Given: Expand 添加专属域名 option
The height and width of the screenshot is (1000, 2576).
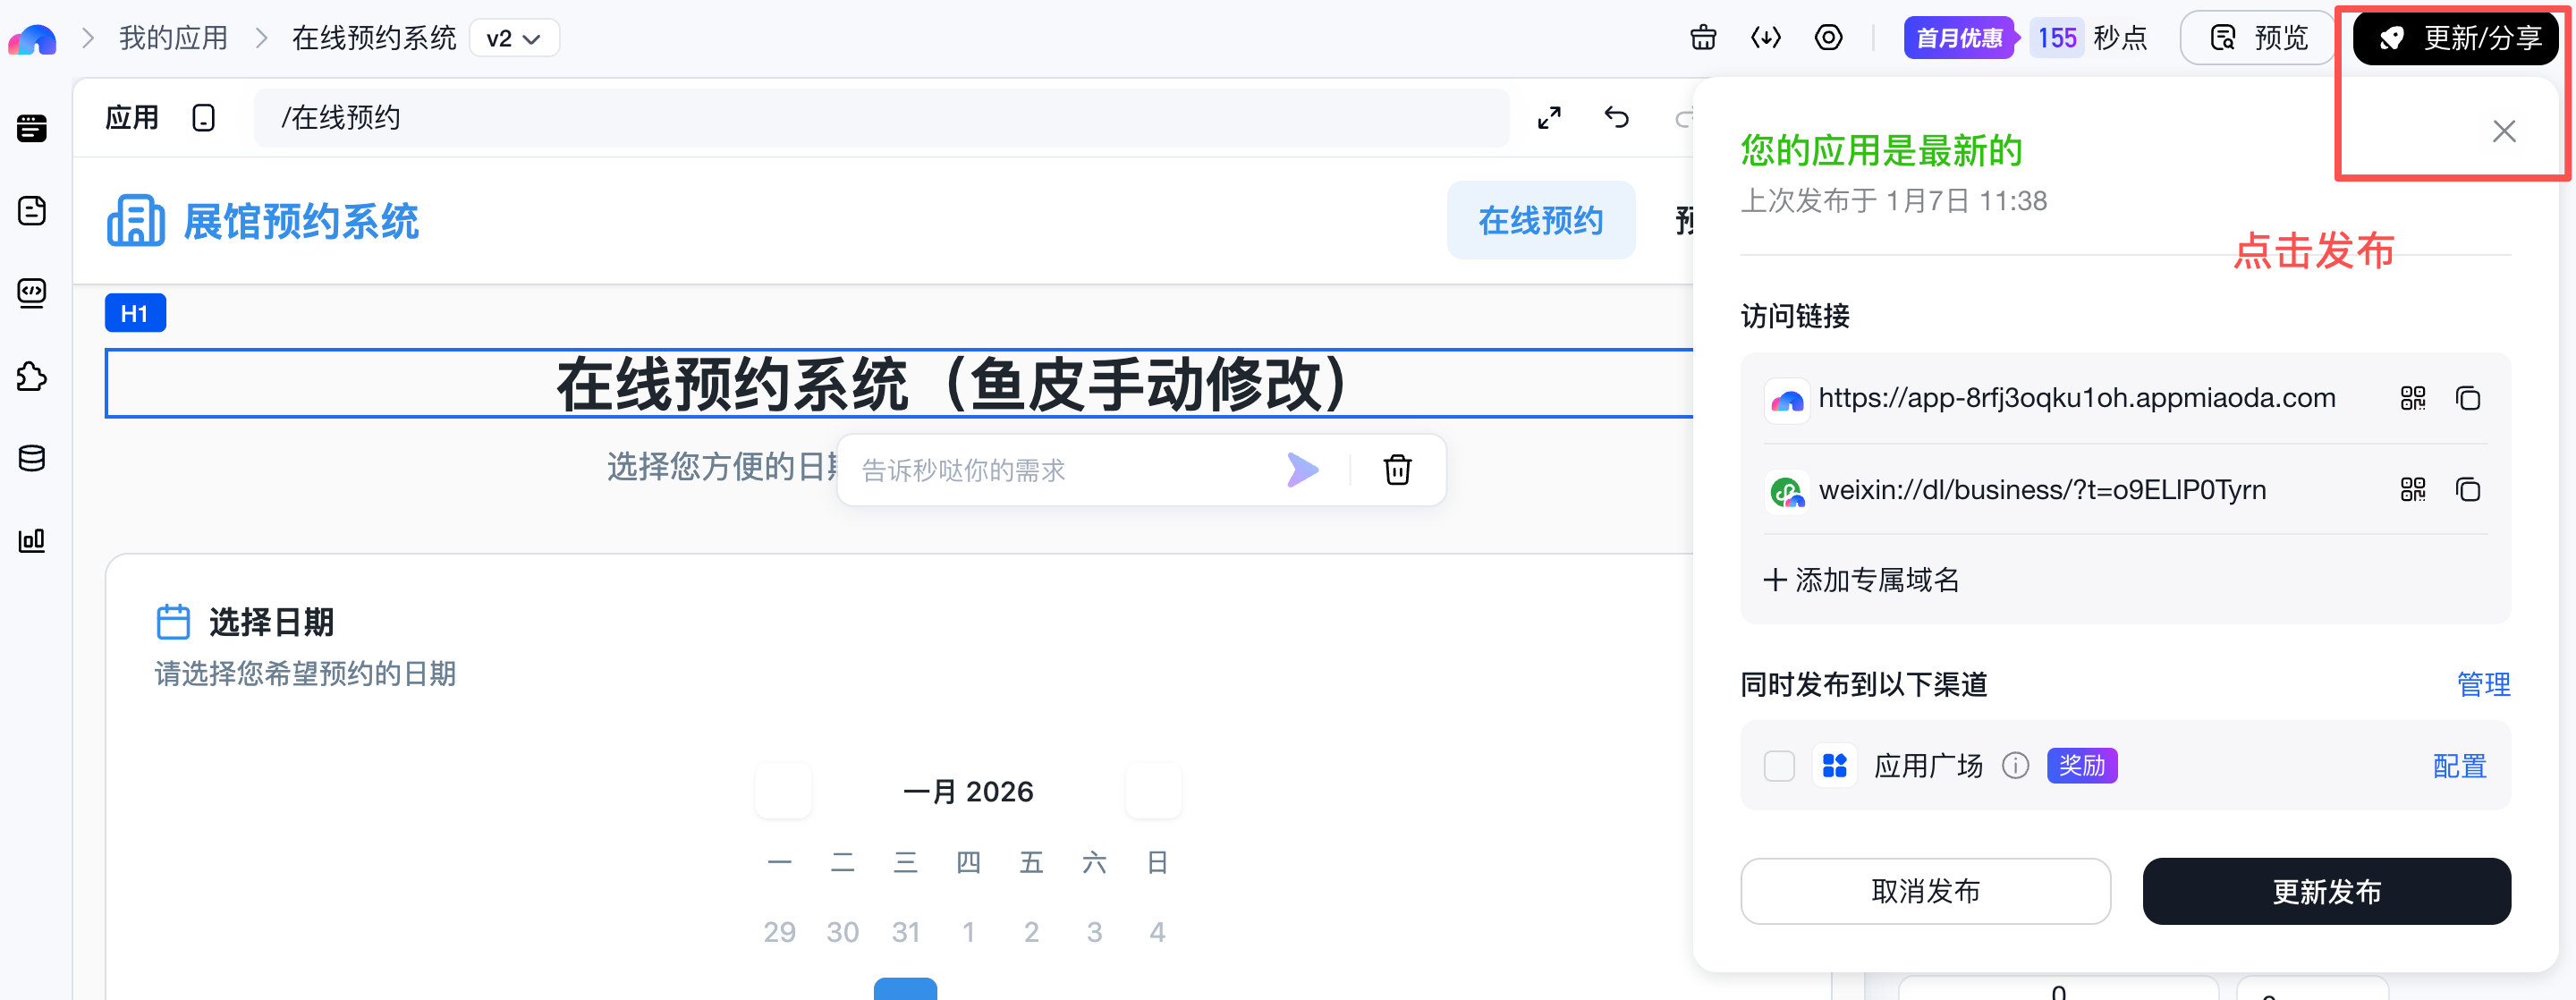Looking at the screenshot, I should point(1861,580).
